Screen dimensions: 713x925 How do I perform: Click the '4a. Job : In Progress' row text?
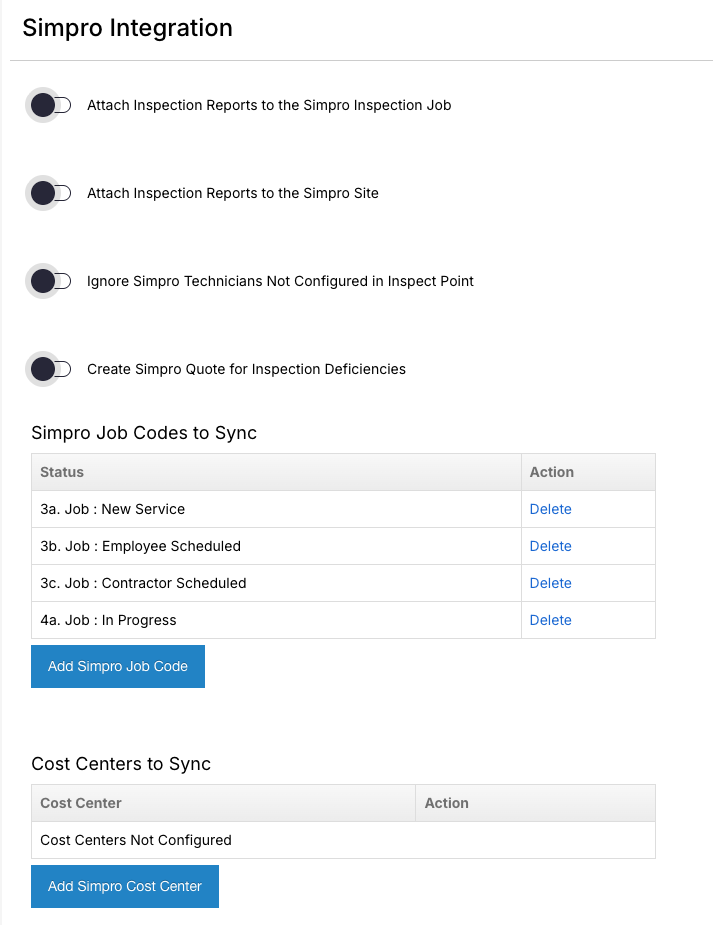pos(108,620)
